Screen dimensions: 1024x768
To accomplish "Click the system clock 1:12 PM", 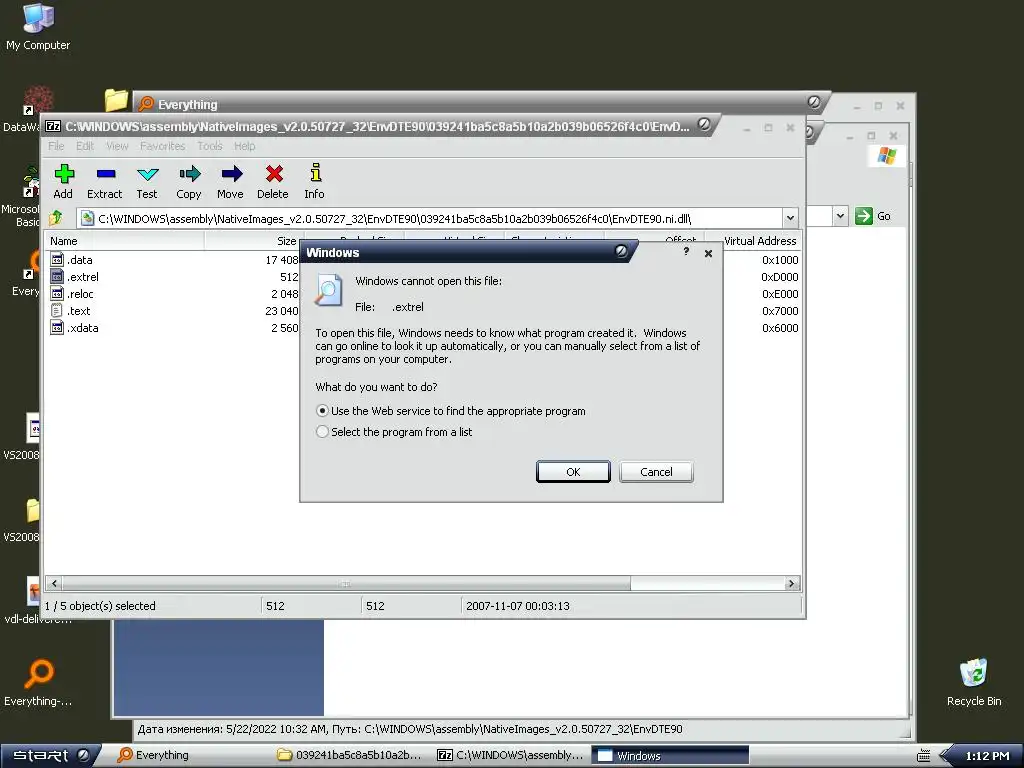I will 987,756.
